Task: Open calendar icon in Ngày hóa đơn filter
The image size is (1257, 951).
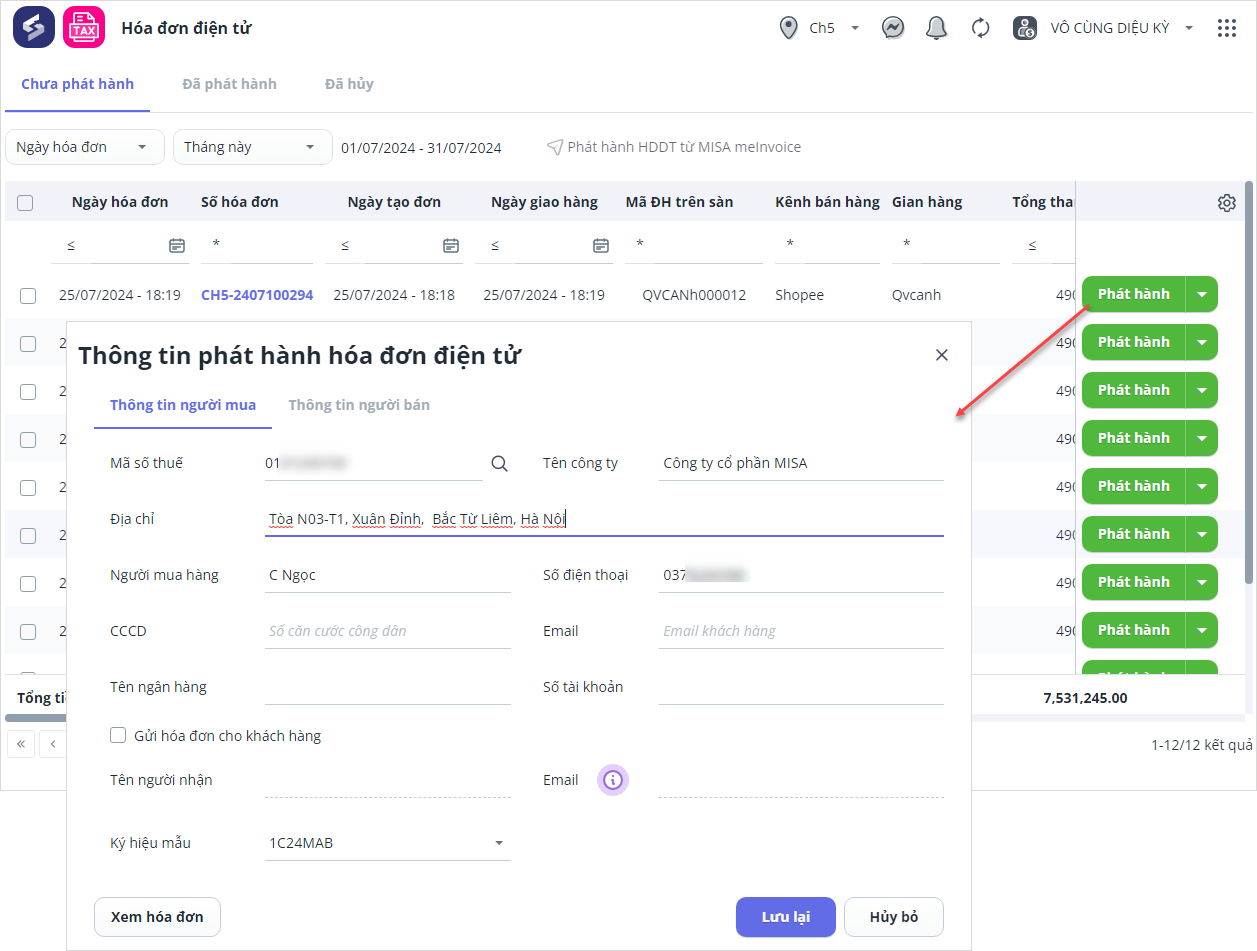Action: click(177, 245)
